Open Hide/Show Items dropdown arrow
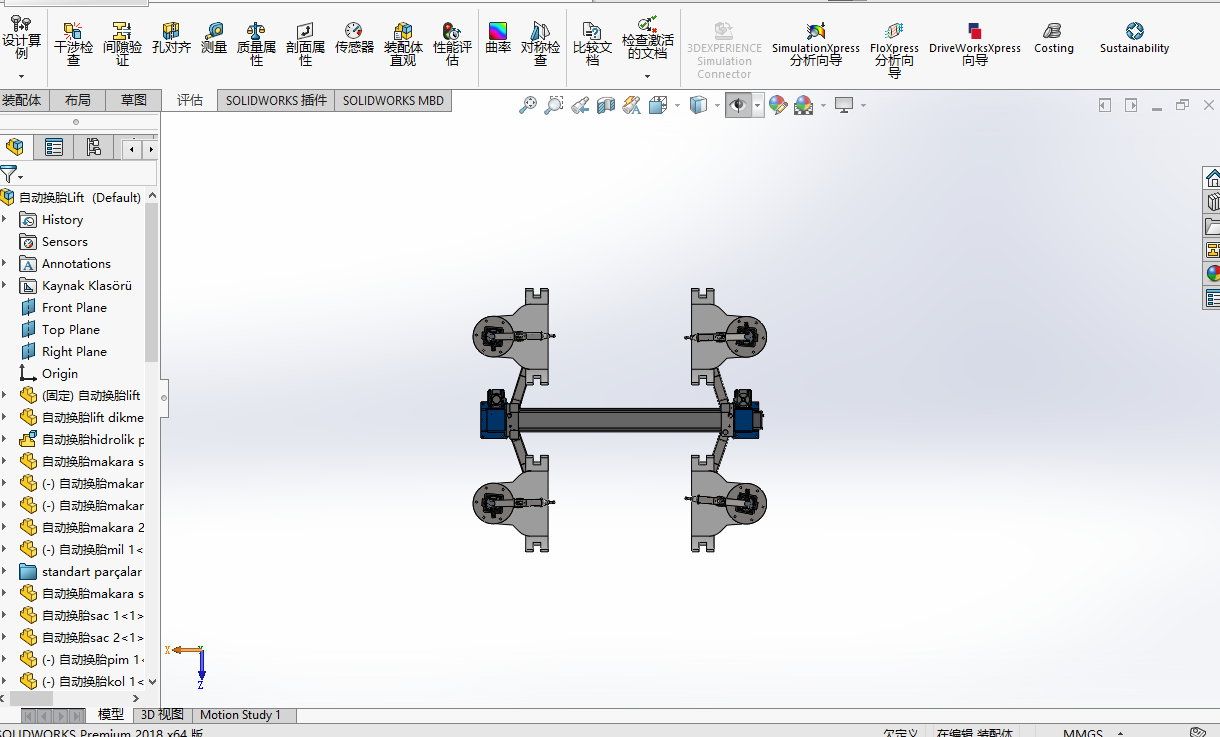 tap(758, 105)
